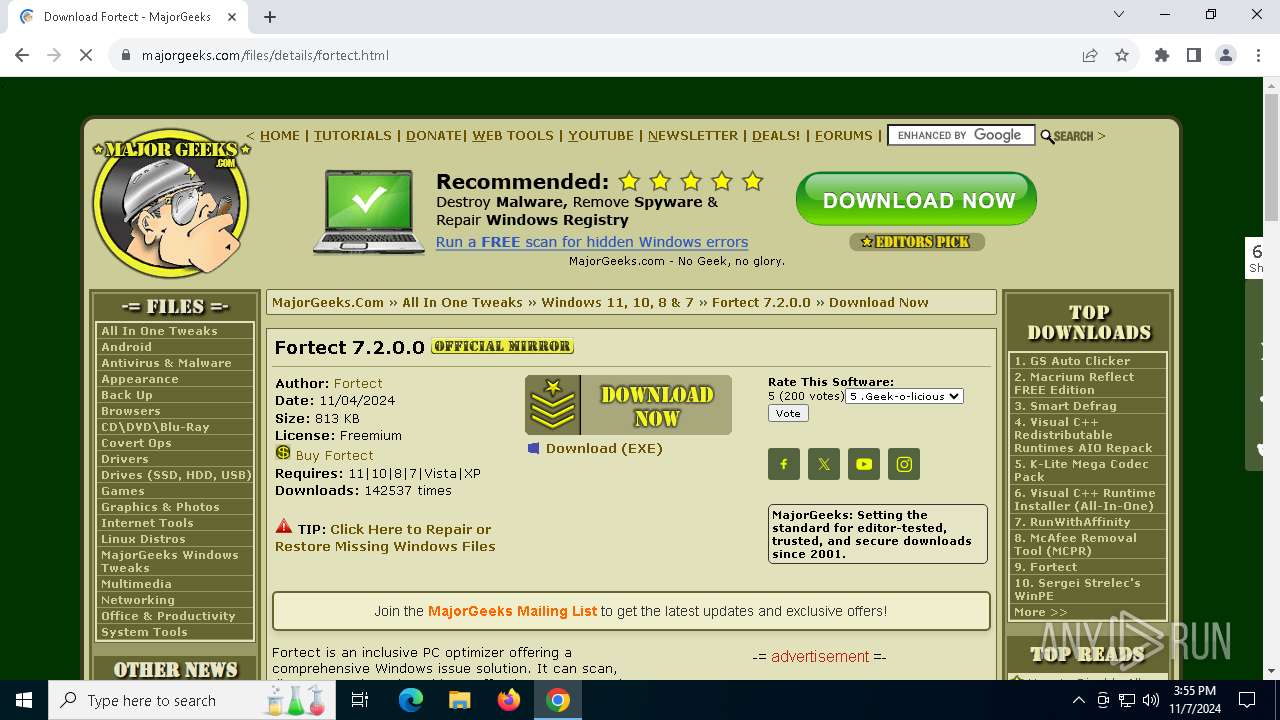Click More >> in Top Downloads
The height and width of the screenshot is (720, 1280).
pos(1040,612)
